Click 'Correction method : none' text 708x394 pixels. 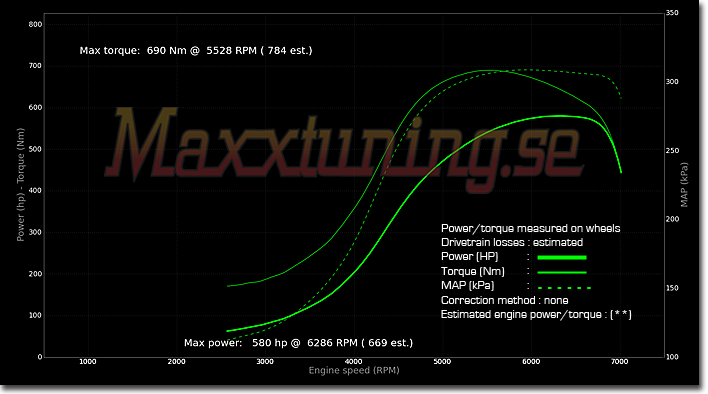point(504,300)
